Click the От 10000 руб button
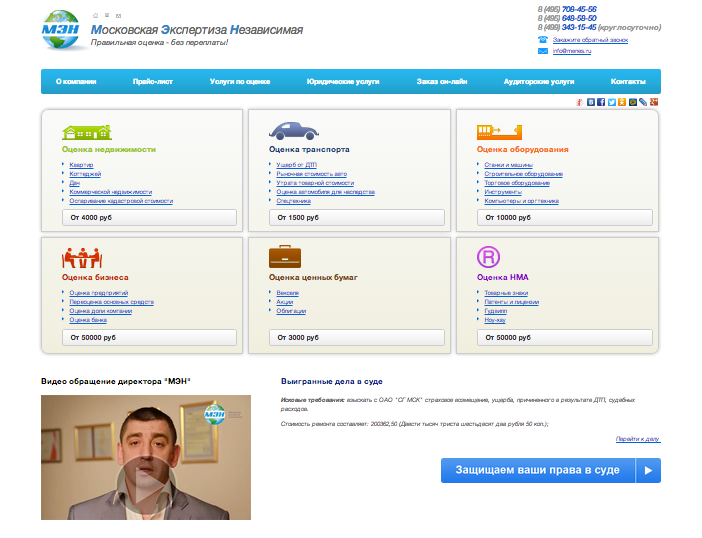 pos(565,218)
